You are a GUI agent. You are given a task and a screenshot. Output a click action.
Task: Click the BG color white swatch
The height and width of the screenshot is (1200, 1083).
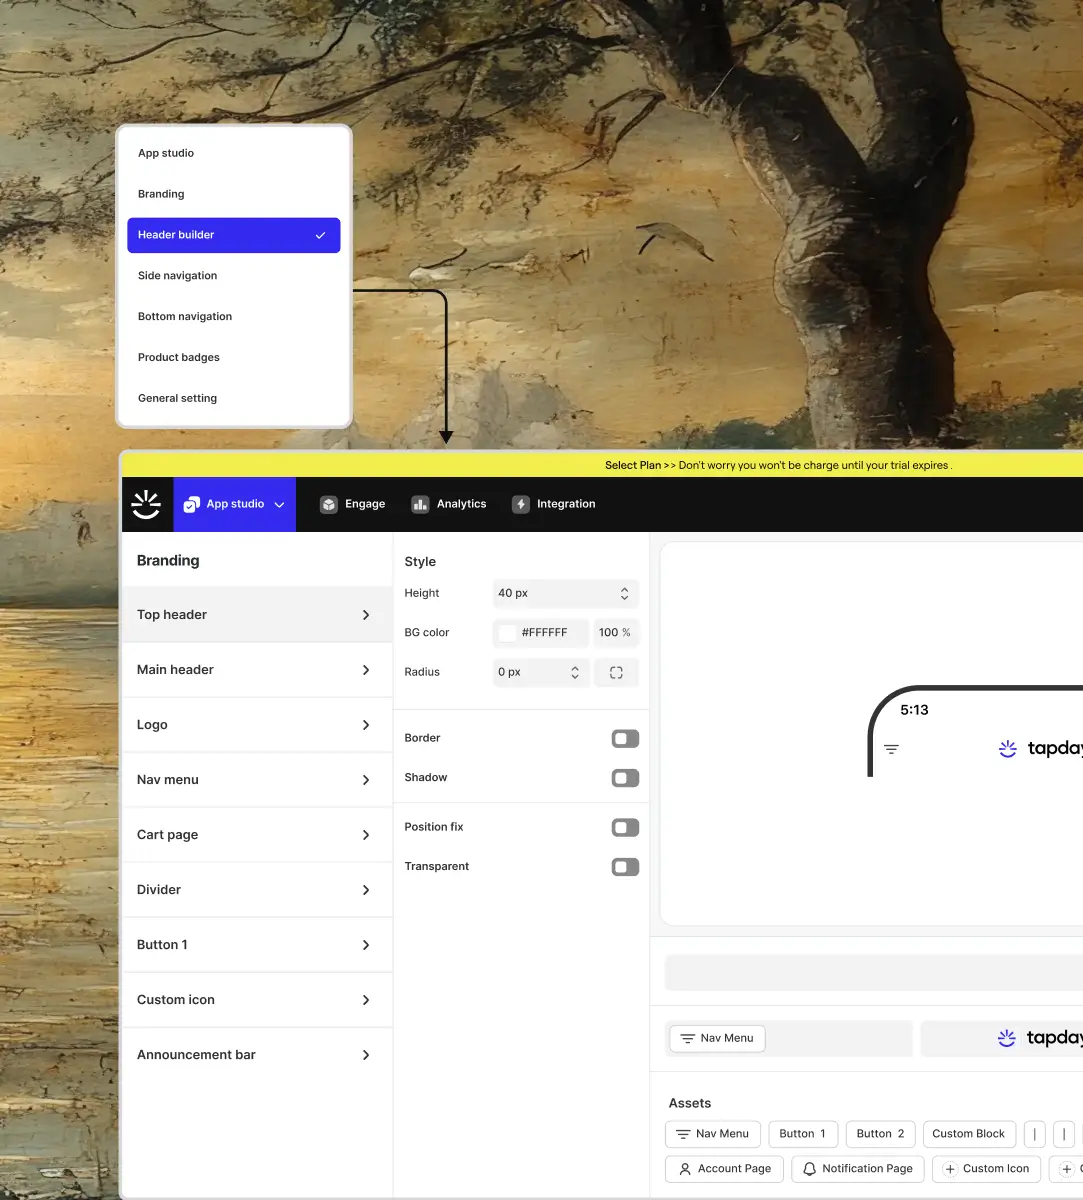click(508, 633)
